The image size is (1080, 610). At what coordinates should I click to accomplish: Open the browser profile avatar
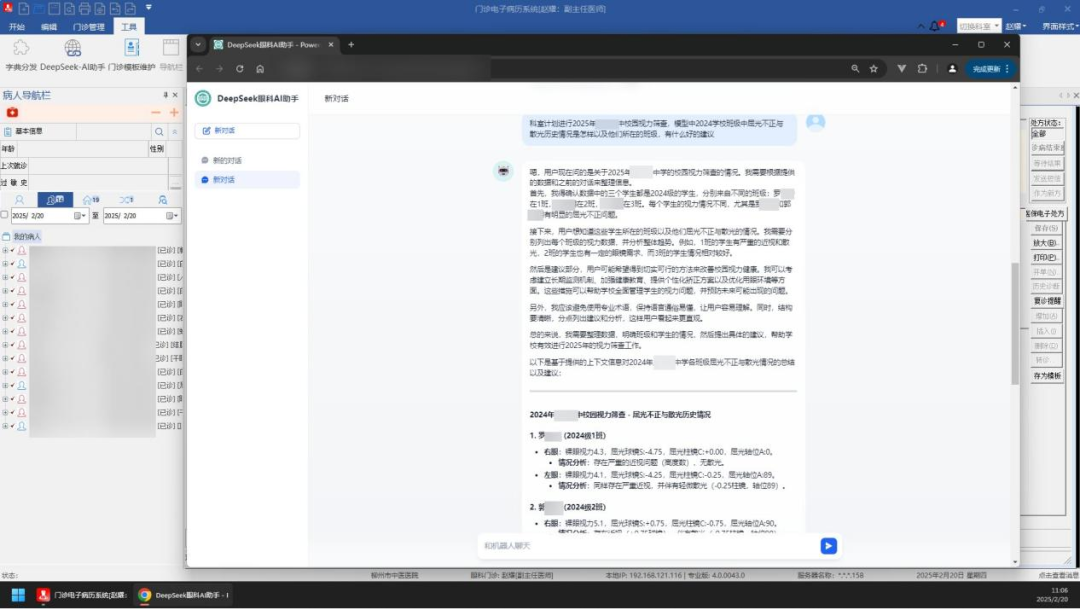(x=952, y=69)
